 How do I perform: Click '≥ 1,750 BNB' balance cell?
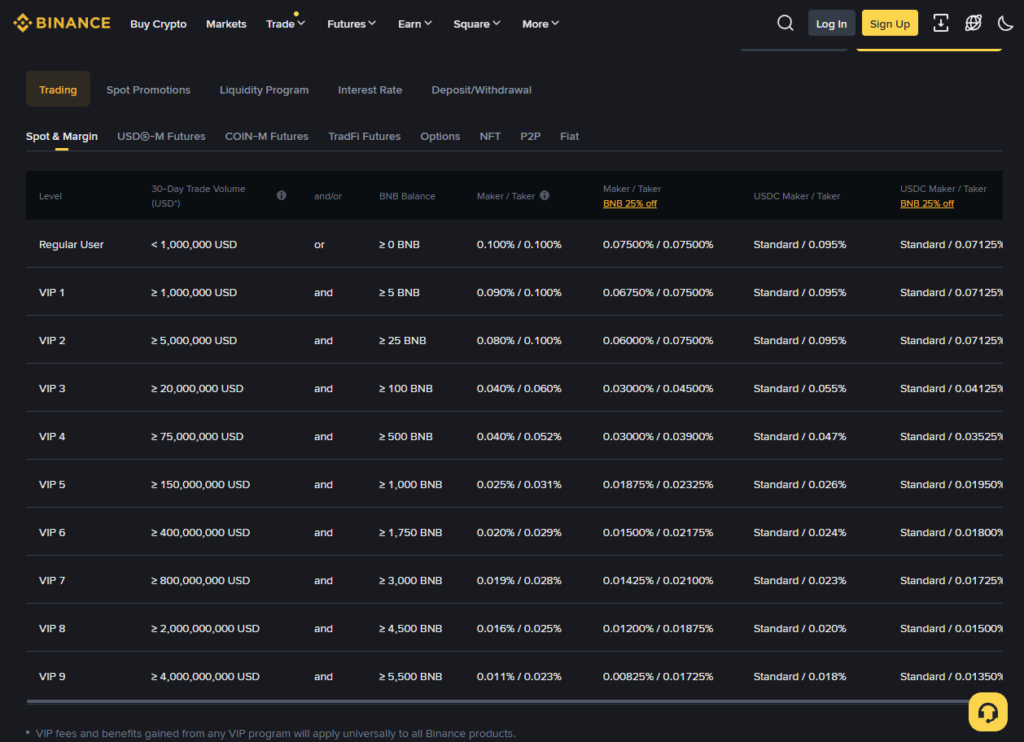point(410,532)
